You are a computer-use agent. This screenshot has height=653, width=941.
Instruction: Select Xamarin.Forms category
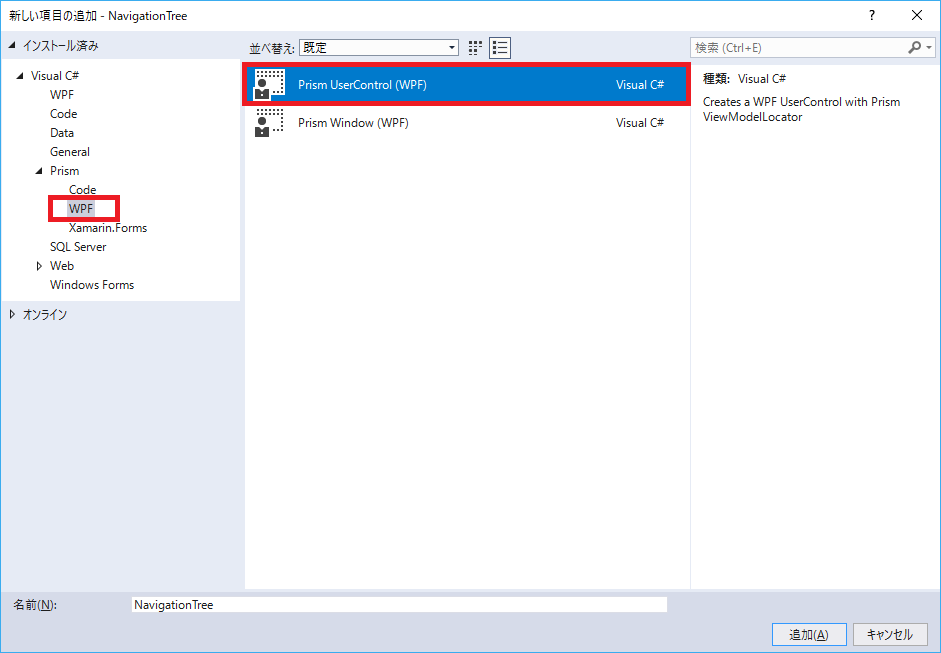click(x=108, y=228)
